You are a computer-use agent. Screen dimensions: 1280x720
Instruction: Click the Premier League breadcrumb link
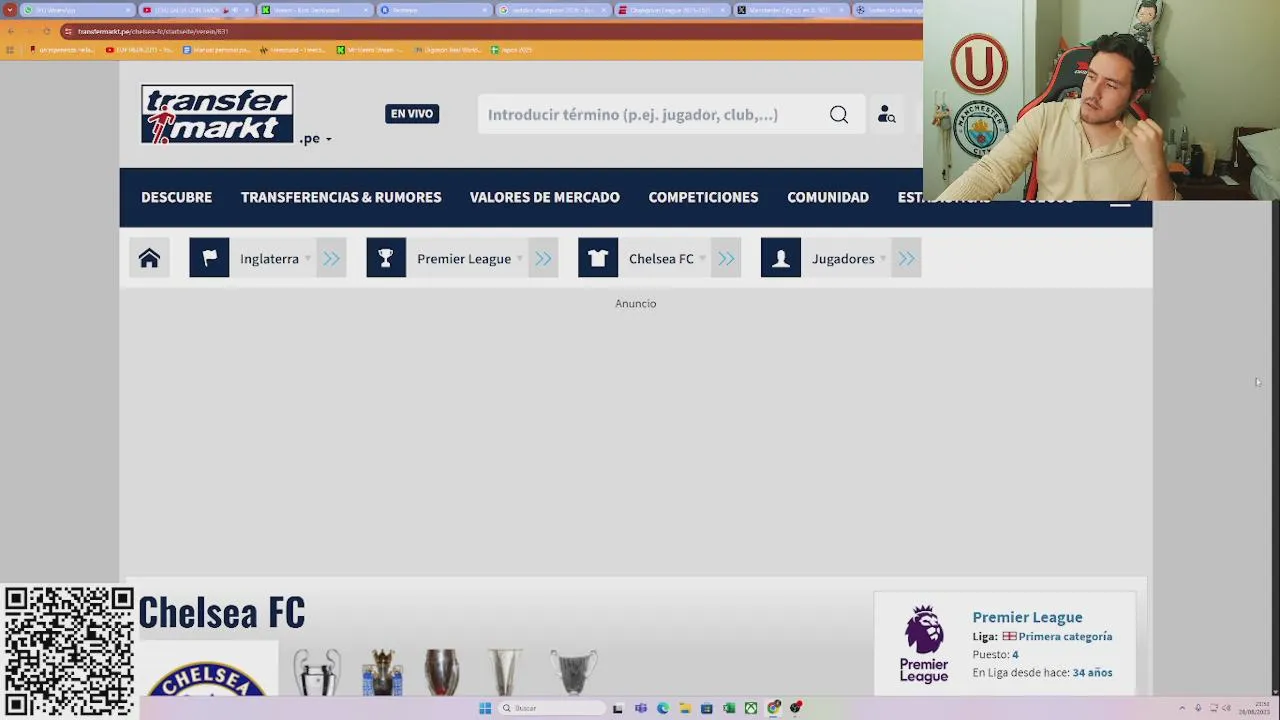click(x=464, y=259)
